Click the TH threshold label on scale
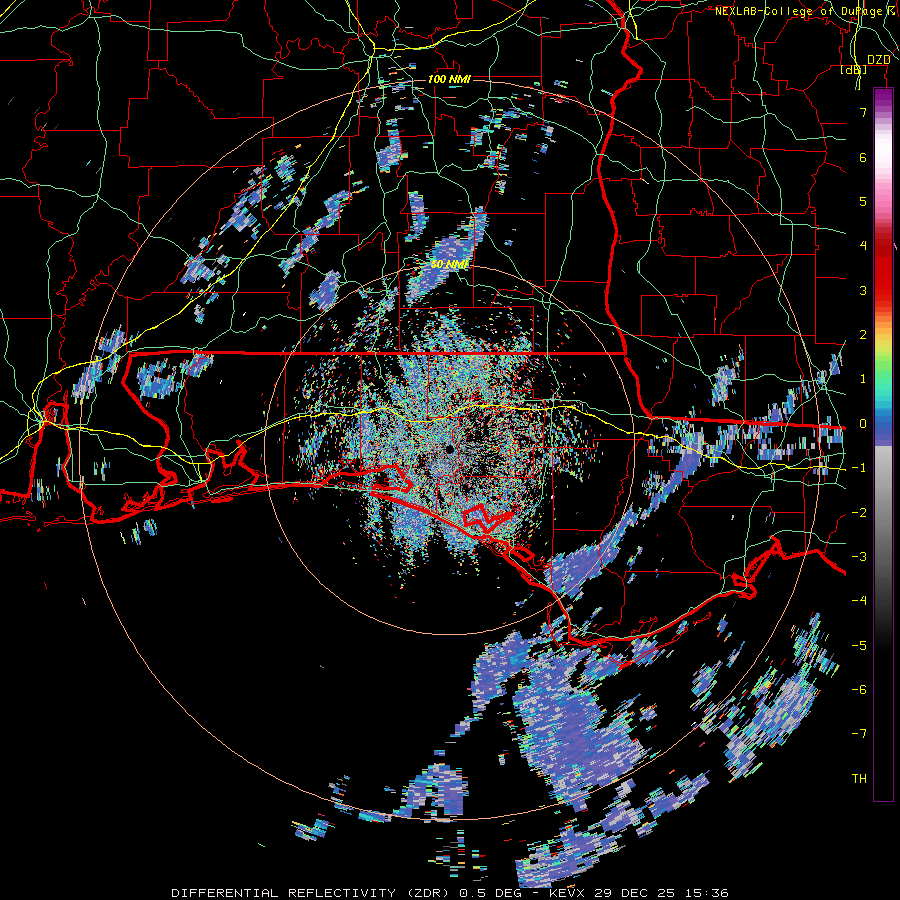Screen dimensions: 900x900 859,779
